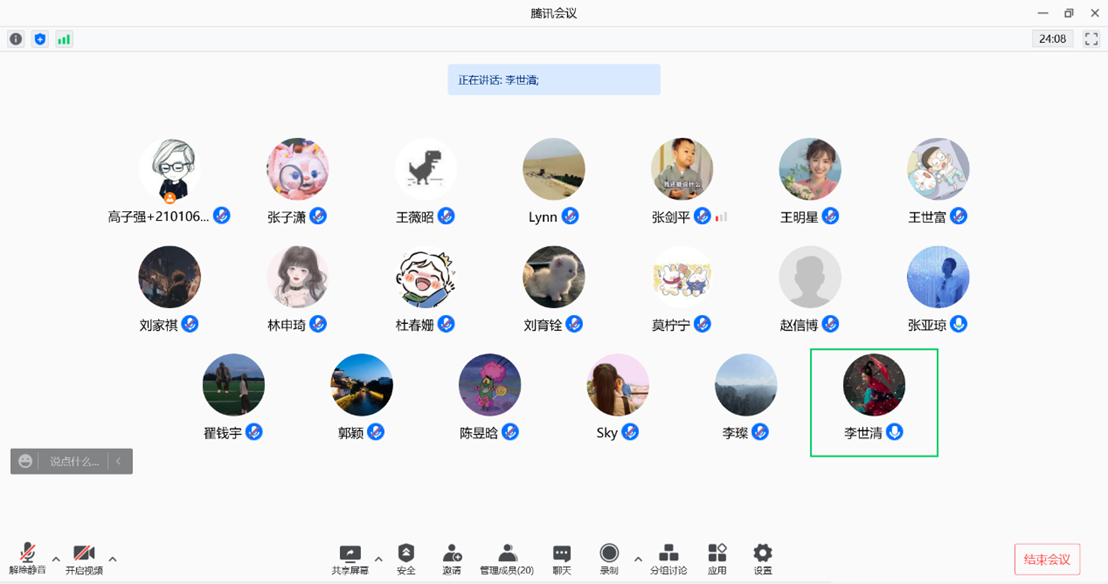Turn on the camera (开启视频)
Screen dimensions: 1108x584
(x=84, y=558)
